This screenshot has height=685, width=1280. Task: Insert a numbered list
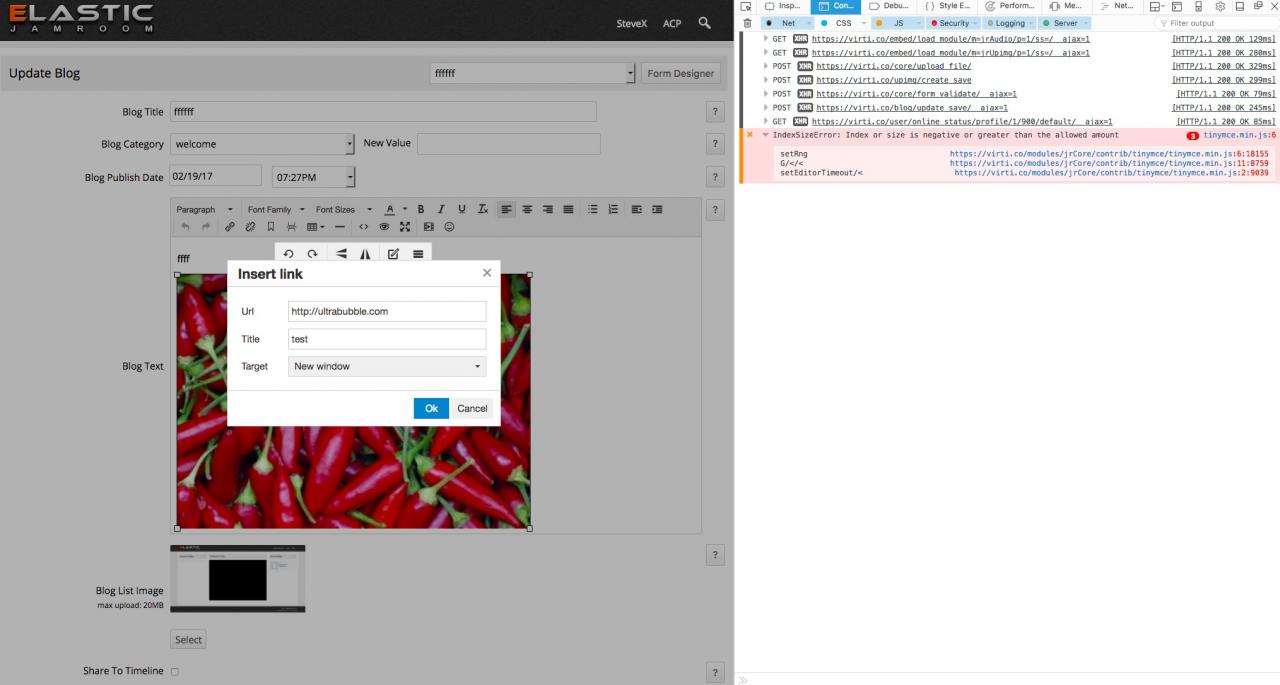tap(613, 209)
